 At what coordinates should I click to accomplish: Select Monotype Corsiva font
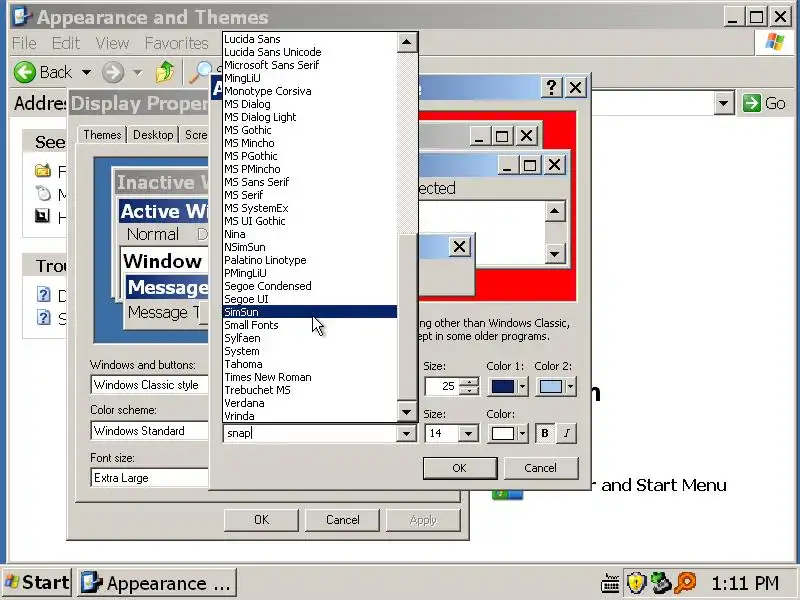310,91
